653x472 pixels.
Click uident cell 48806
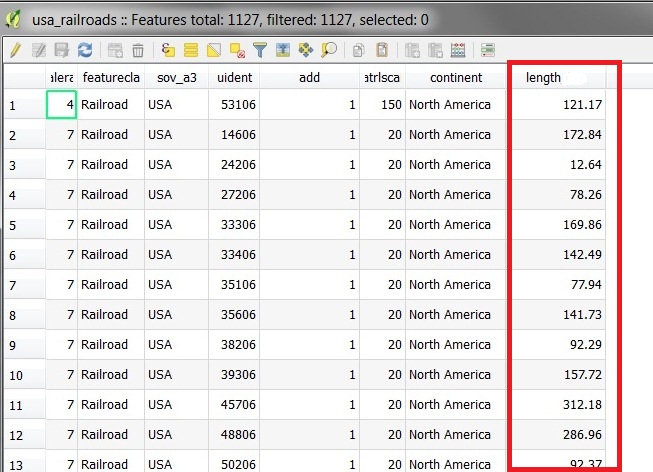point(234,435)
